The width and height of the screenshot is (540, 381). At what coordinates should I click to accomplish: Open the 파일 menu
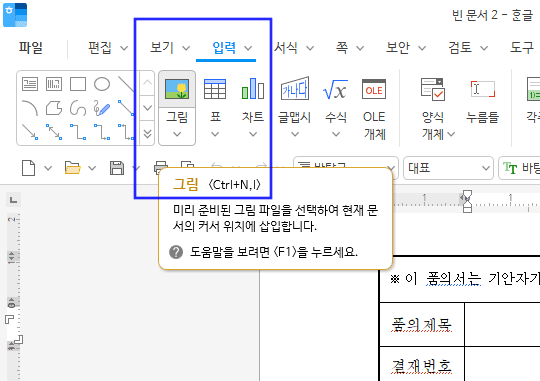click(x=31, y=48)
